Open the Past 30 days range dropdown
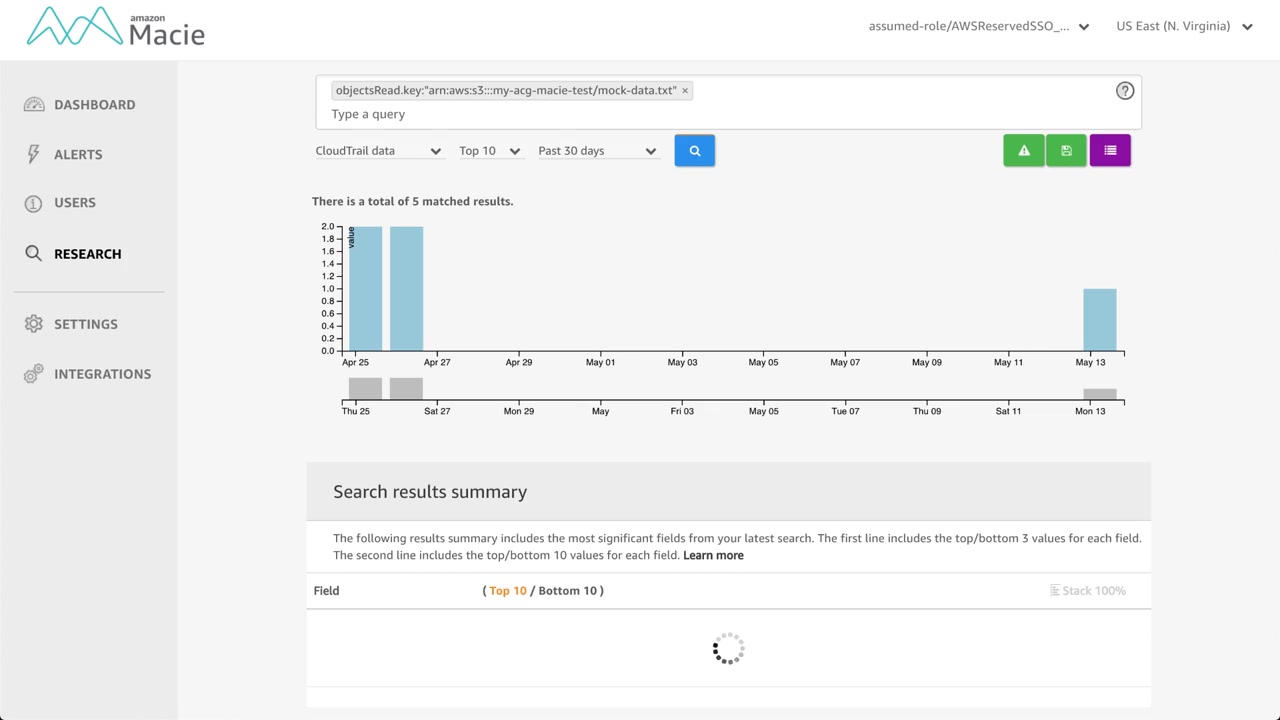The width and height of the screenshot is (1280, 720). tap(596, 151)
